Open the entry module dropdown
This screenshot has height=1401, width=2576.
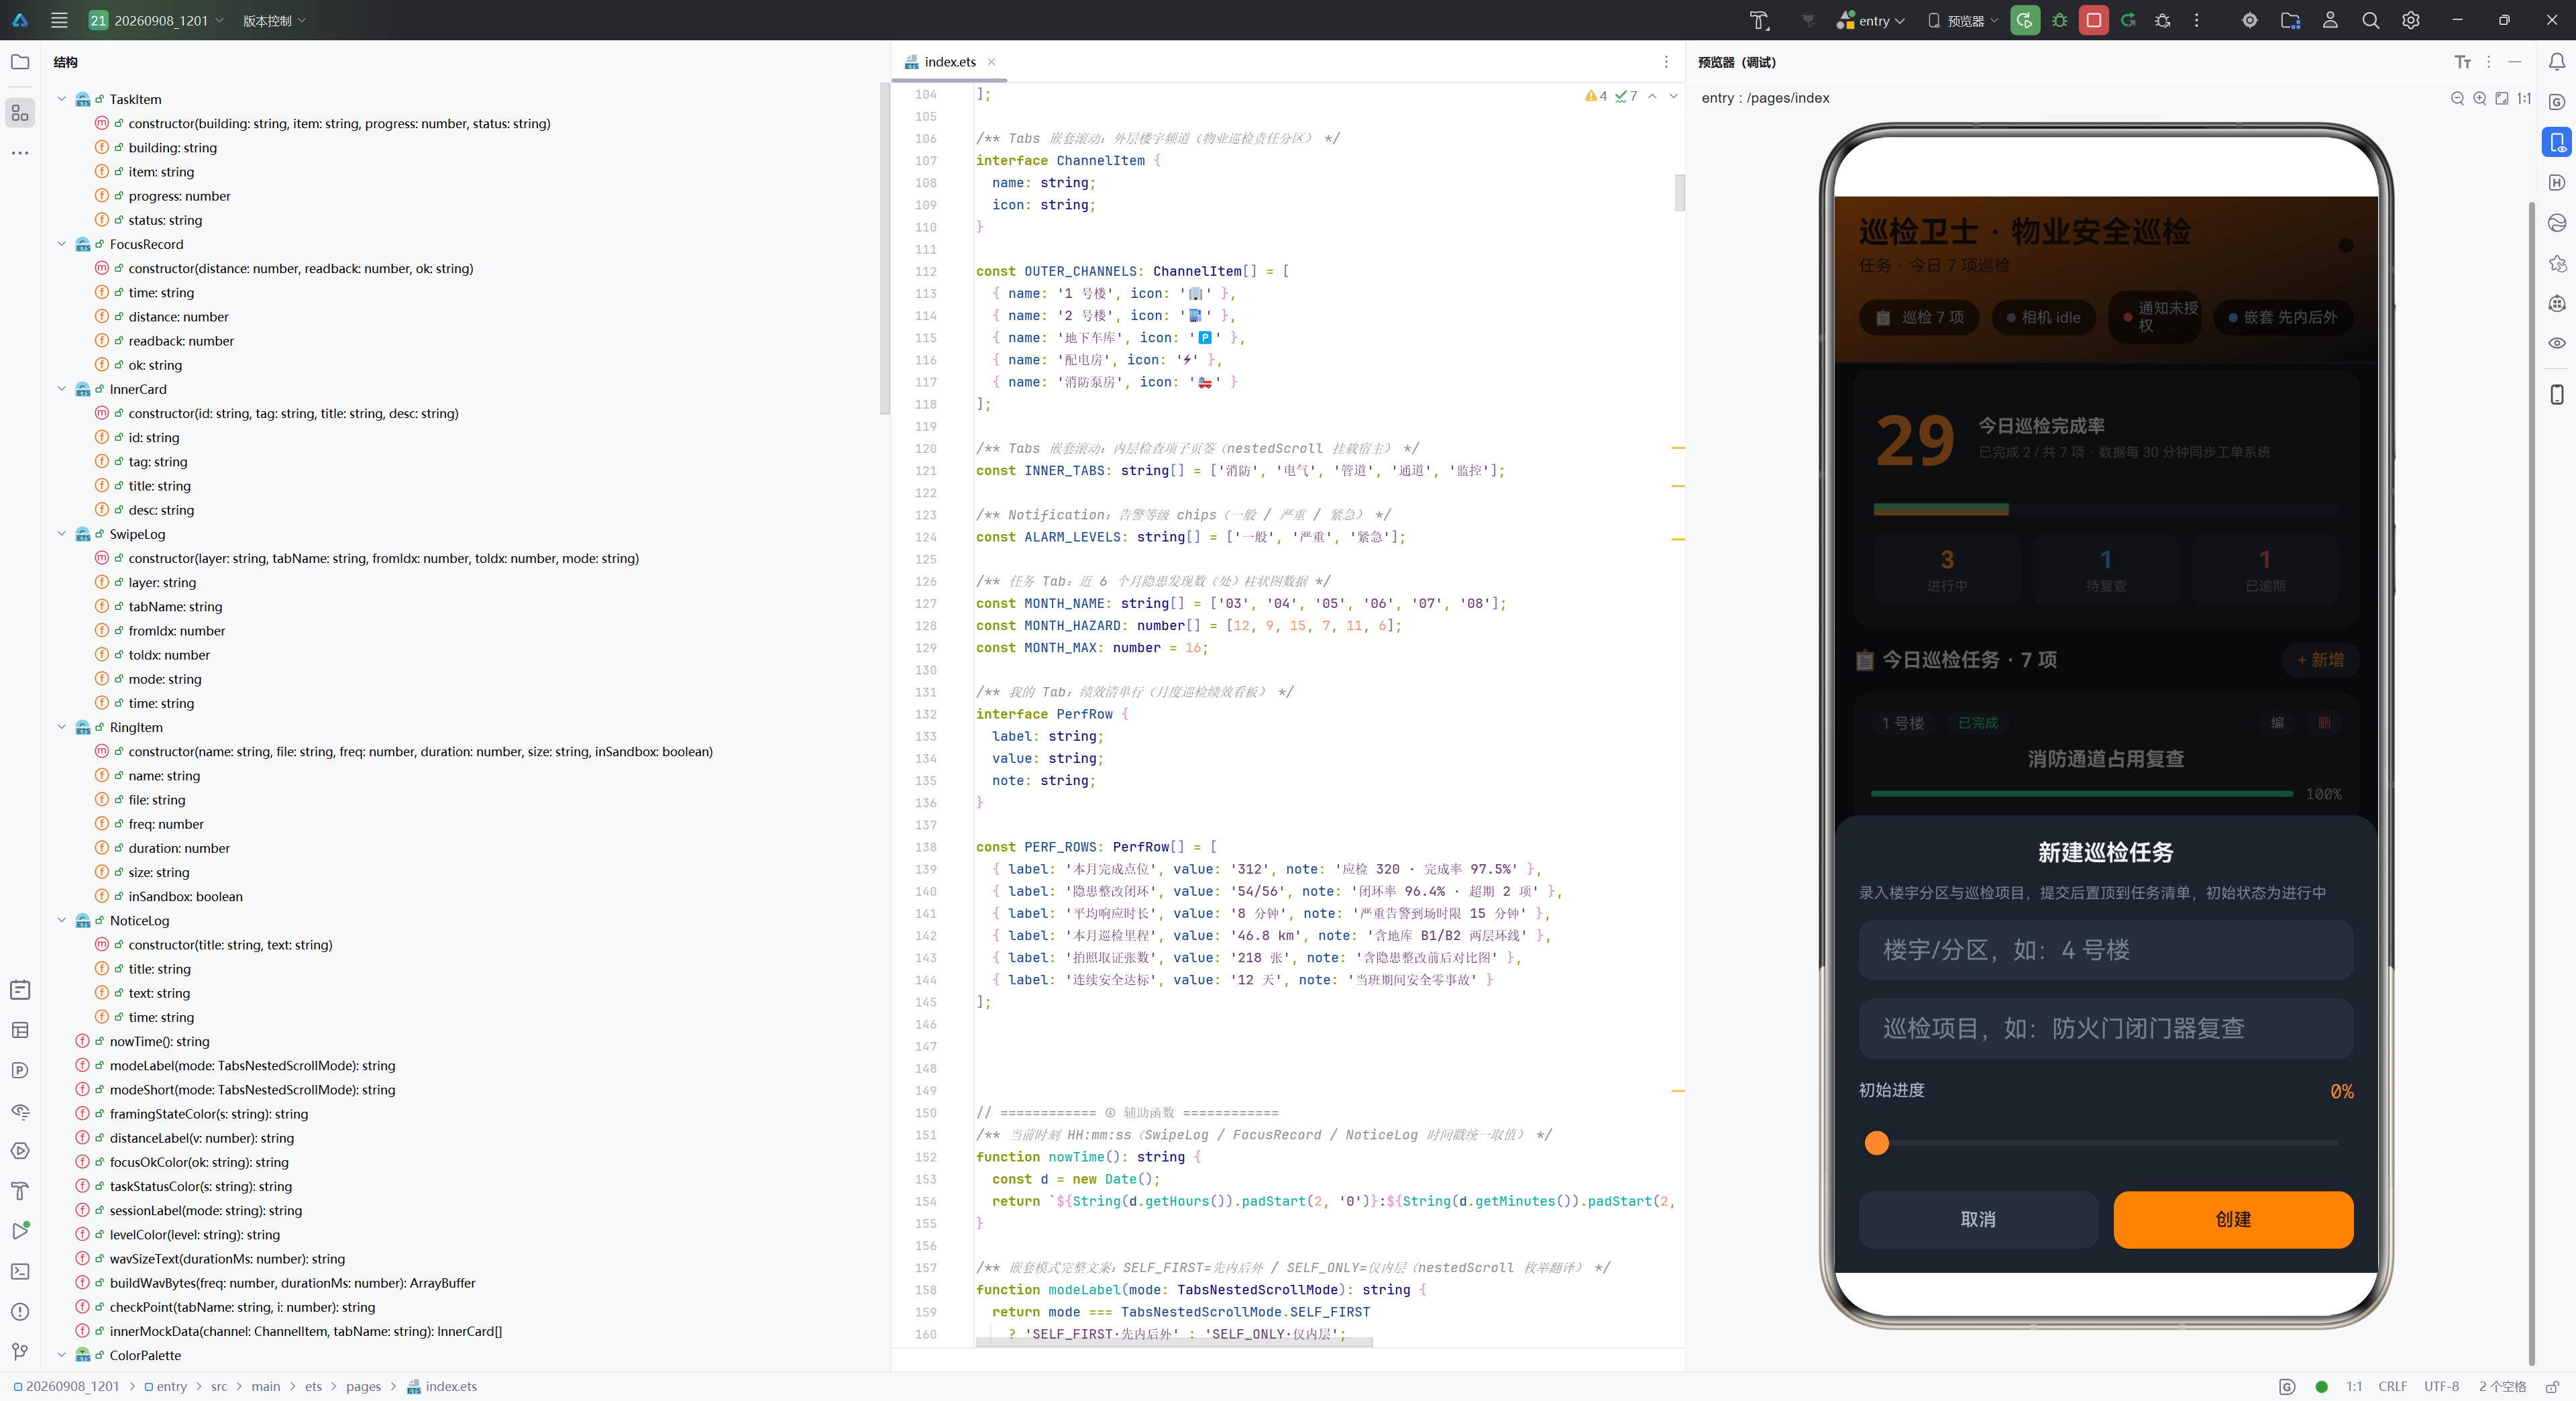1870,20
